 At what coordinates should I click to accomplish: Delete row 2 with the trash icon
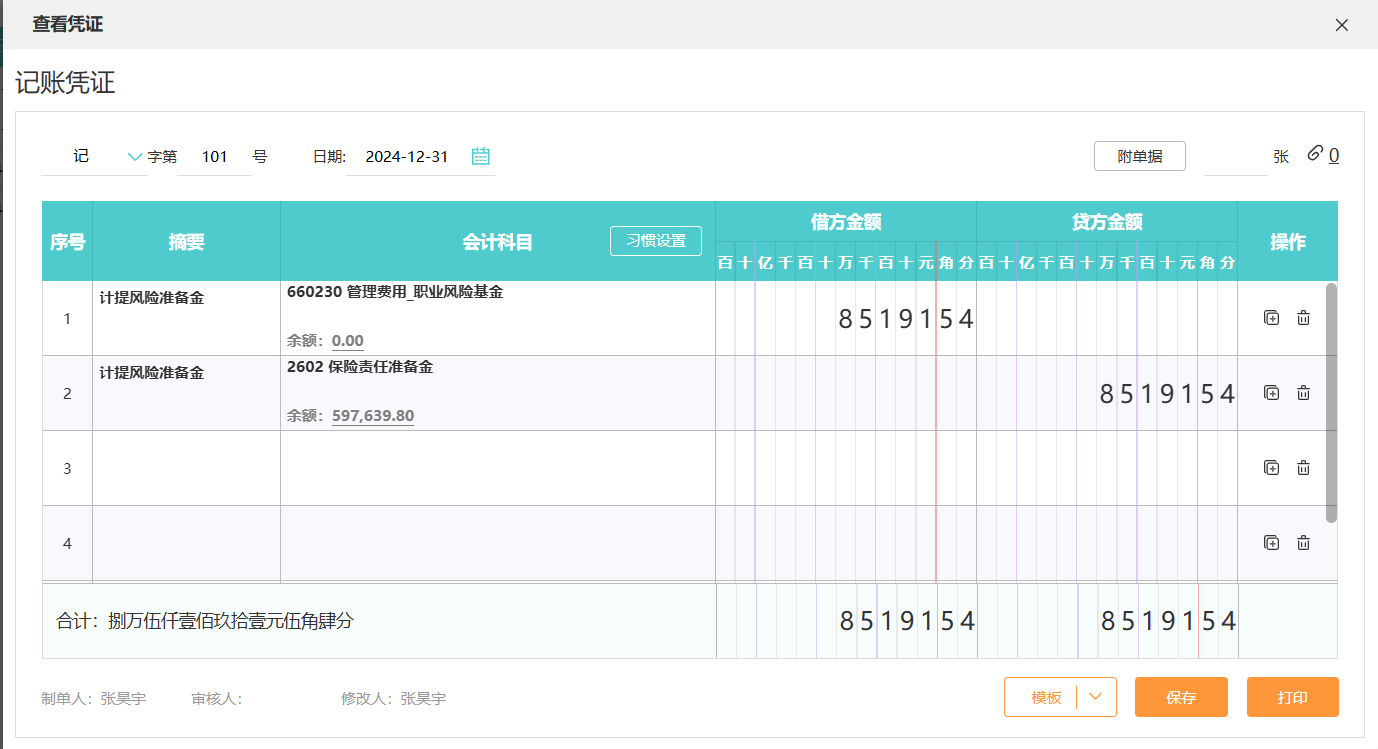[1303, 393]
